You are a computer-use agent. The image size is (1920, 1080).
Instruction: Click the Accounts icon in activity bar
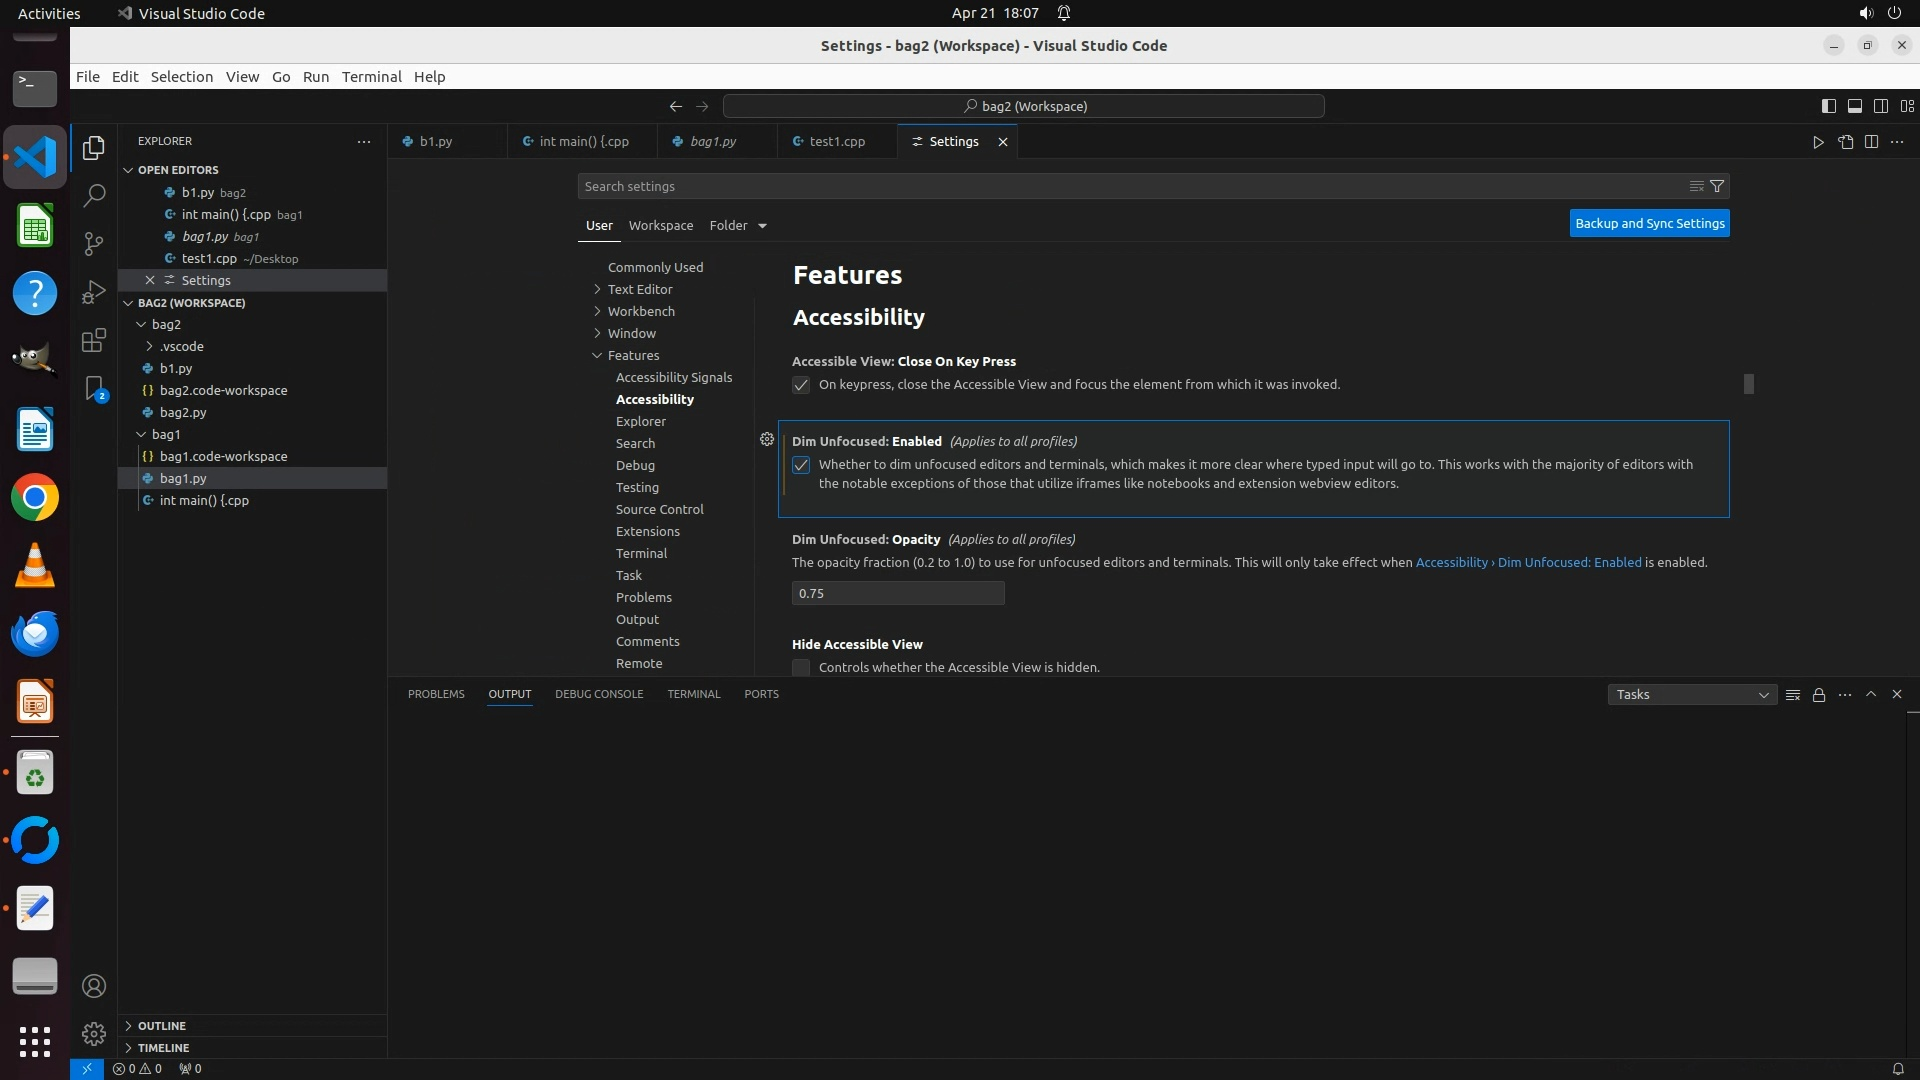click(94, 986)
